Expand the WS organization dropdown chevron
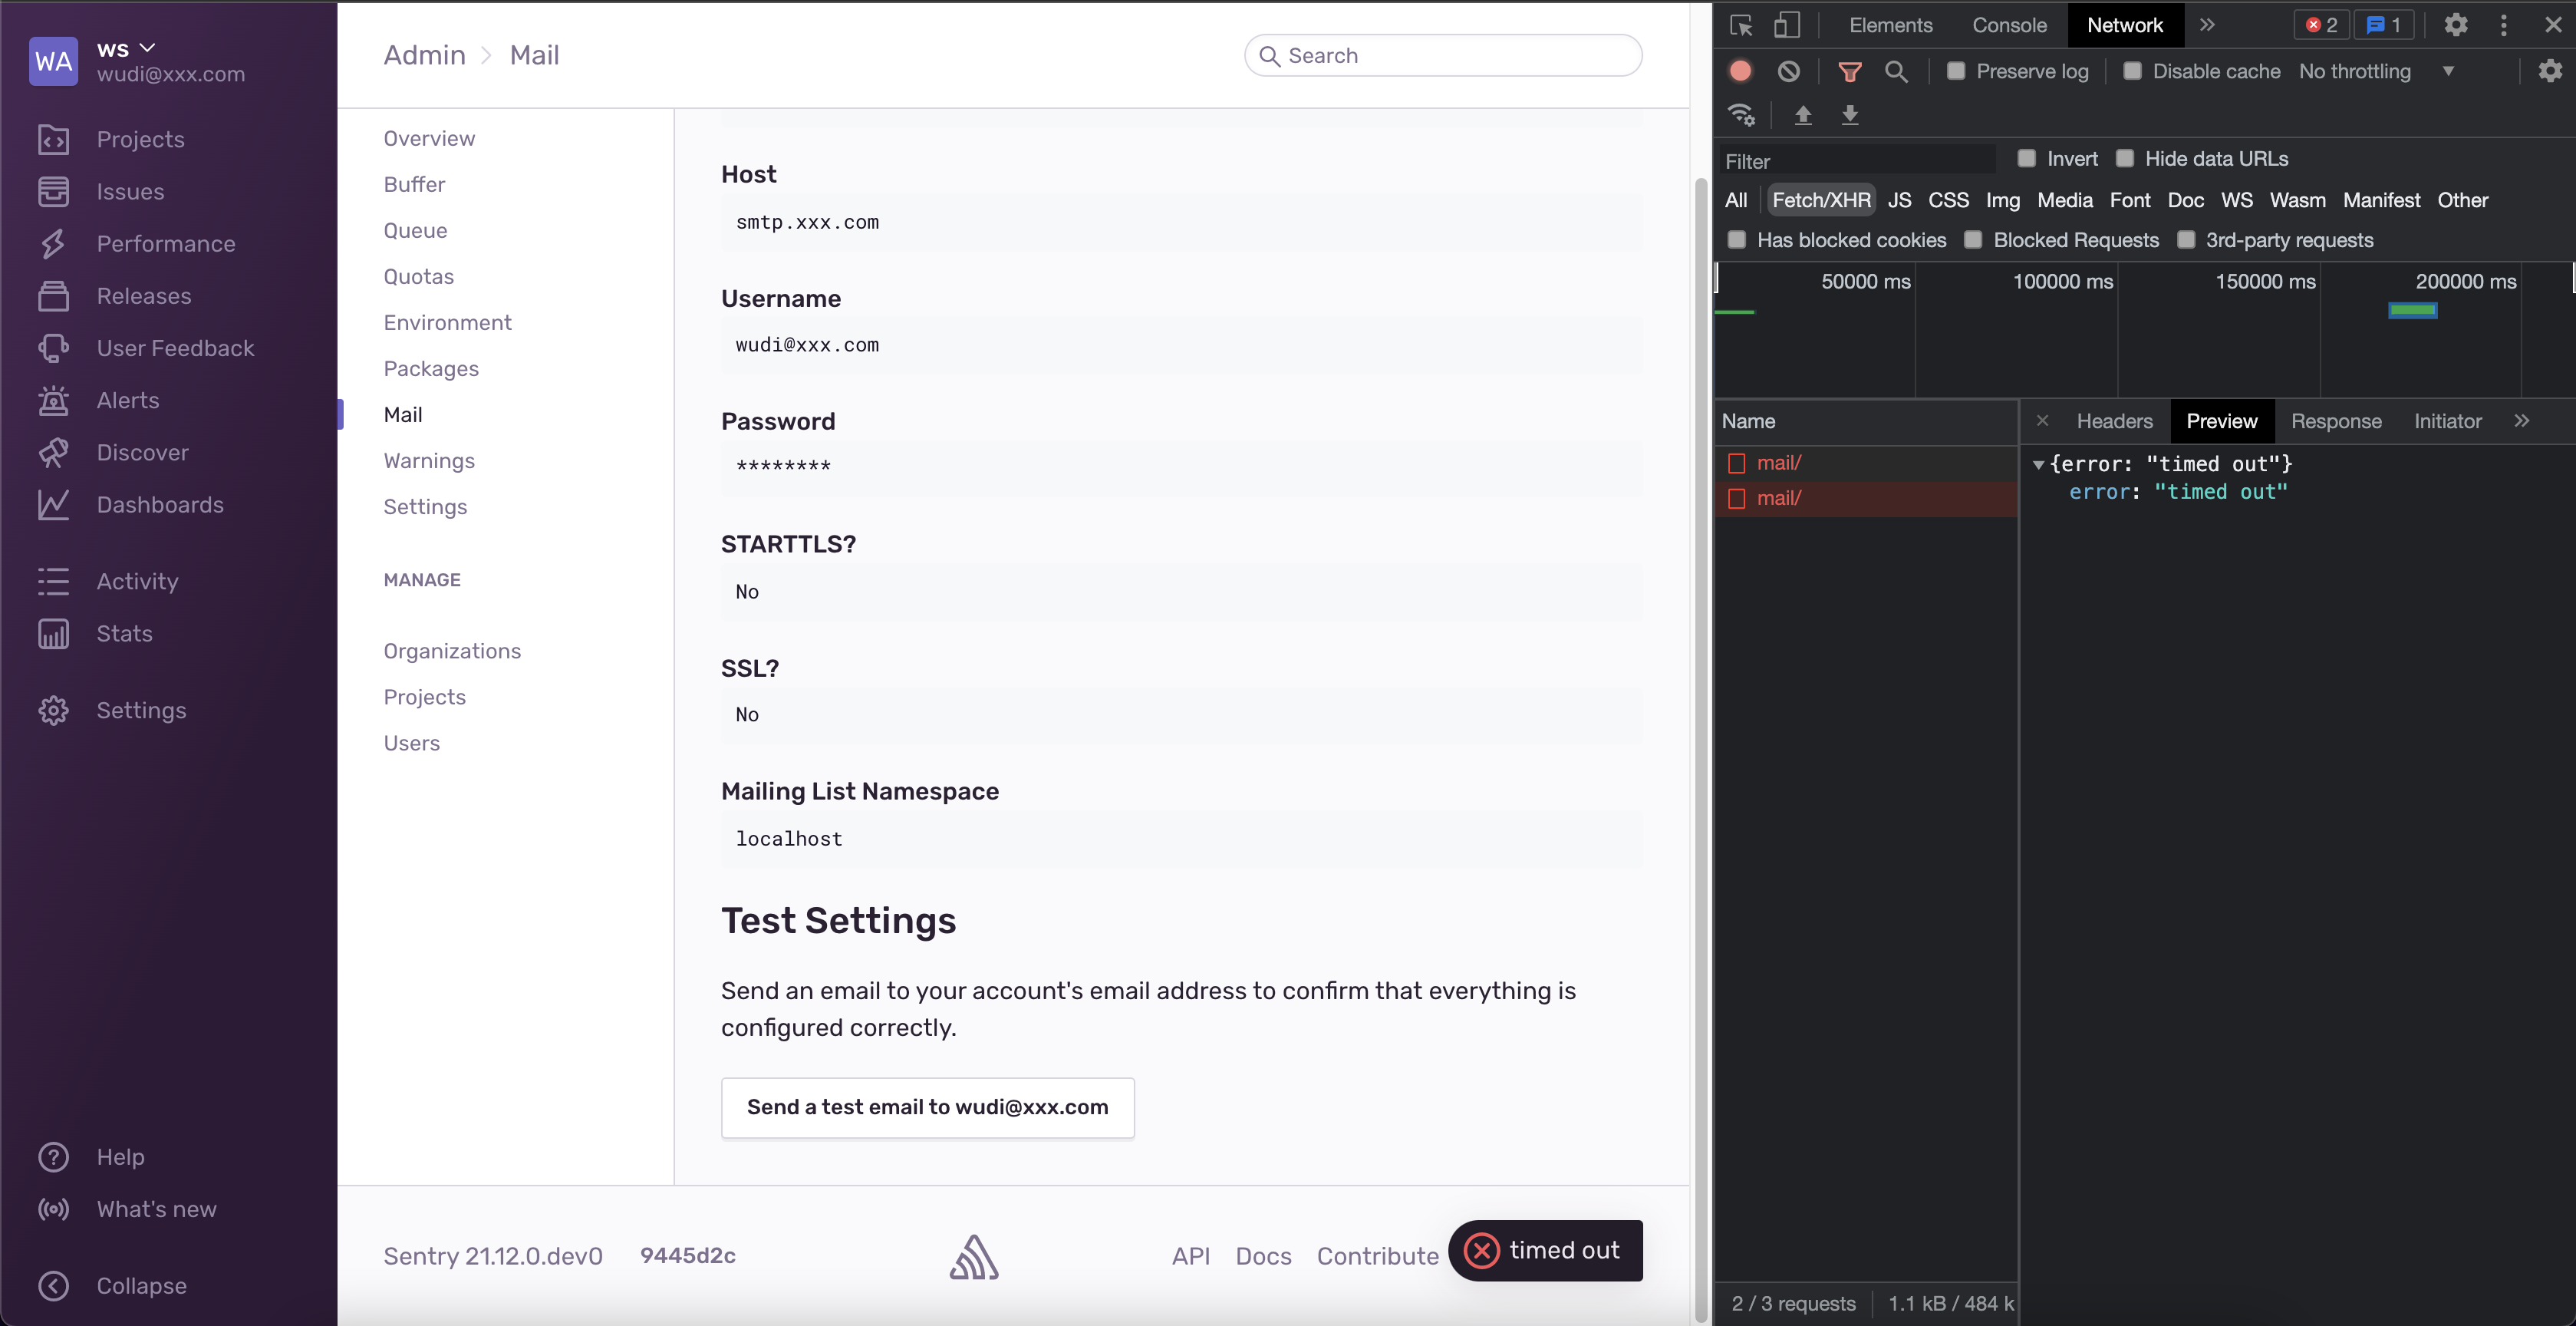This screenshot has width=2576, height=1326. tap(148, 48)
